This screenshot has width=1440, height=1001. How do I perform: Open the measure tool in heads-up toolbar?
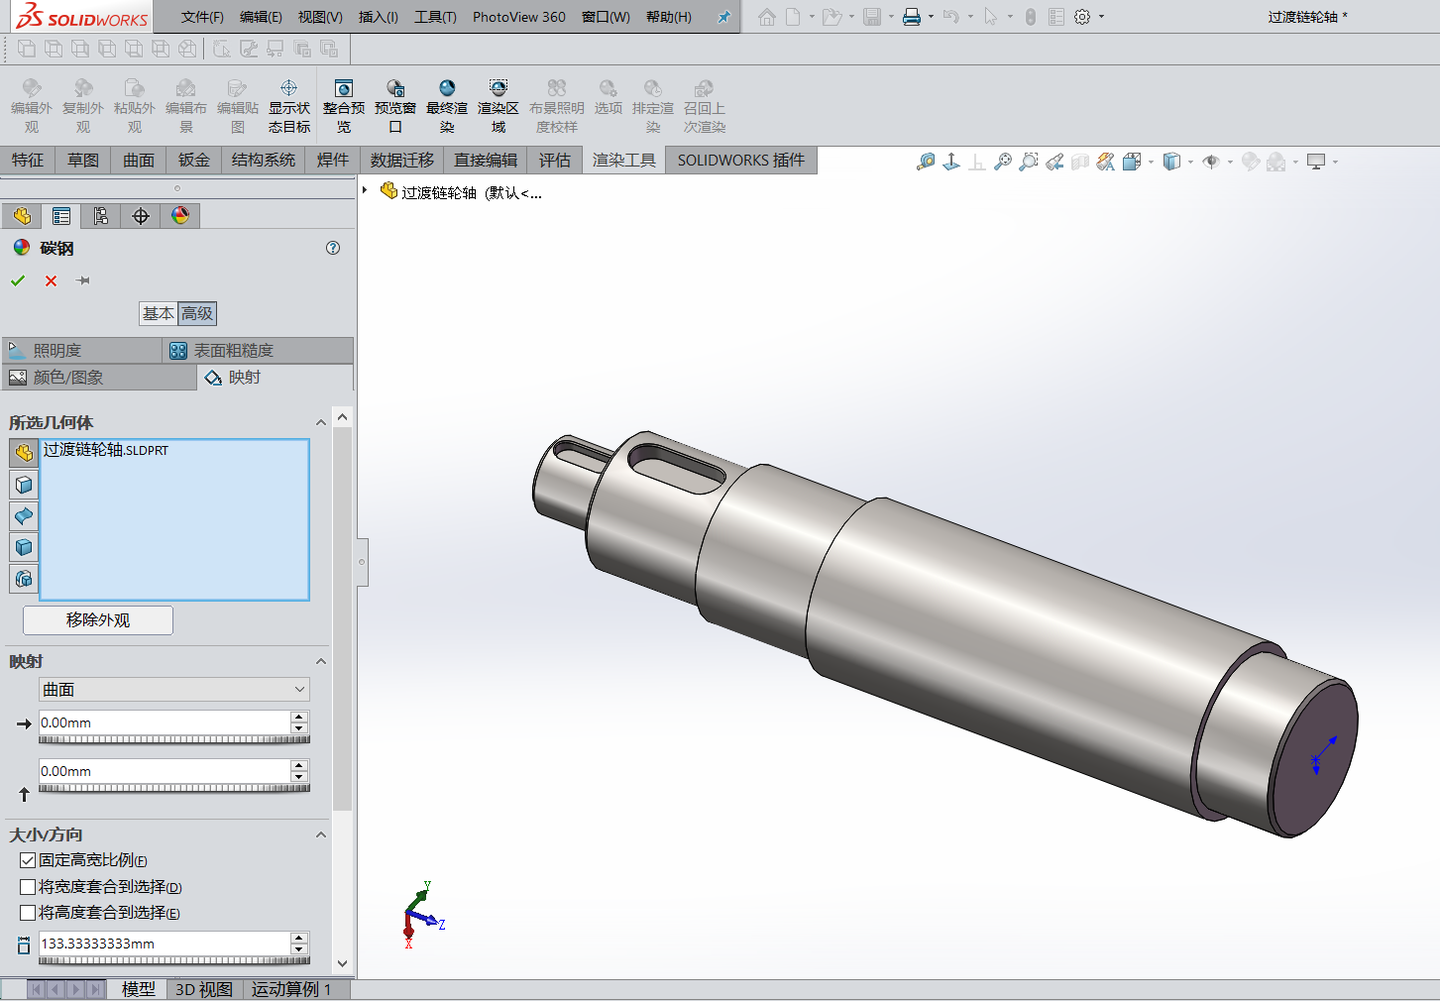click(924, 161)
